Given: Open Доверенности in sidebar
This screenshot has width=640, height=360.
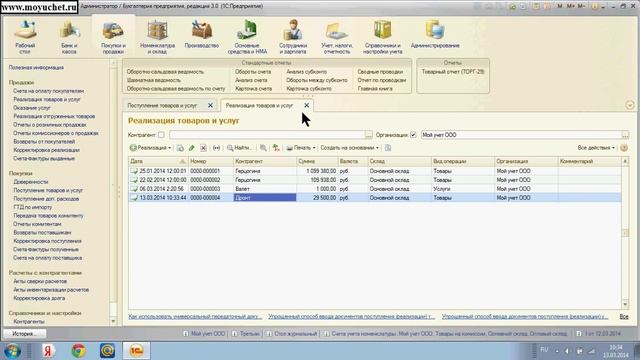Looking at the screenshot, I should 31,182.
